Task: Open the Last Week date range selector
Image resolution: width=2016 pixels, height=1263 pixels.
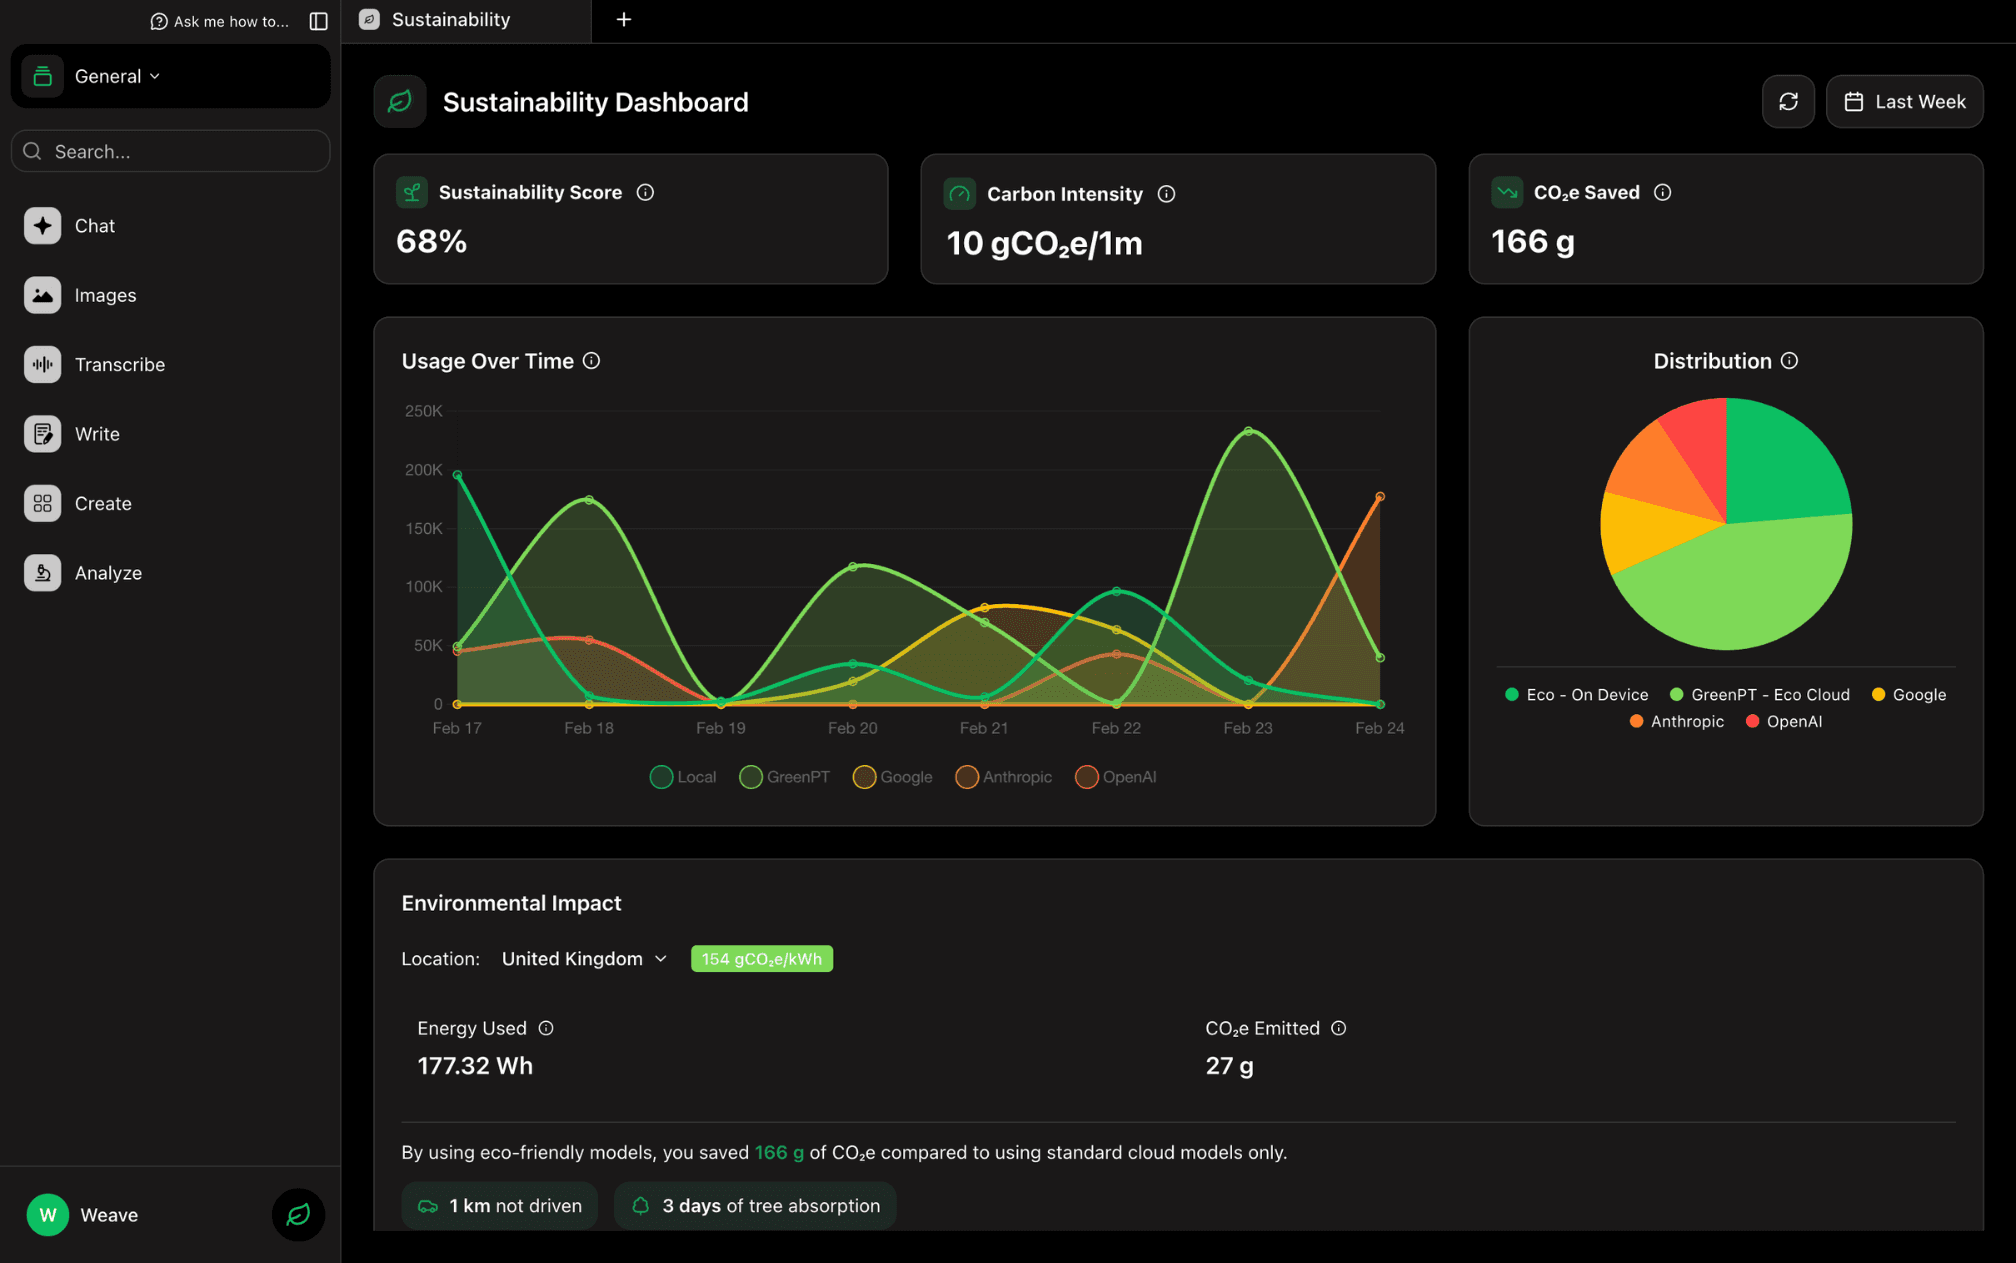Action: point(1904,101)
